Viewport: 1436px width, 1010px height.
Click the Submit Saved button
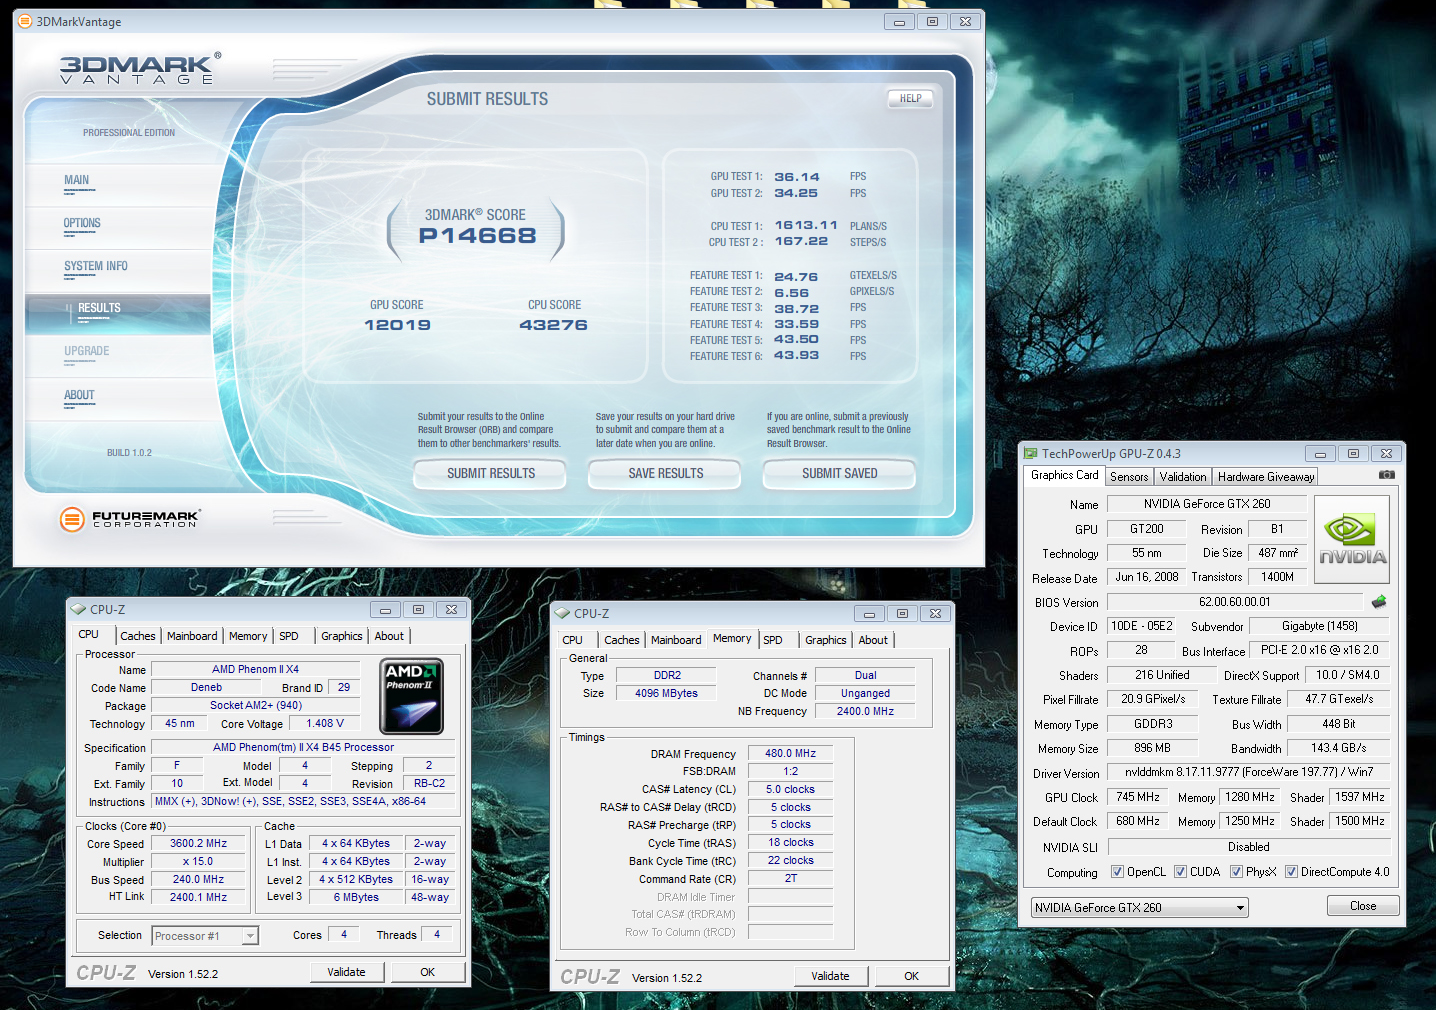click(839, 473)
